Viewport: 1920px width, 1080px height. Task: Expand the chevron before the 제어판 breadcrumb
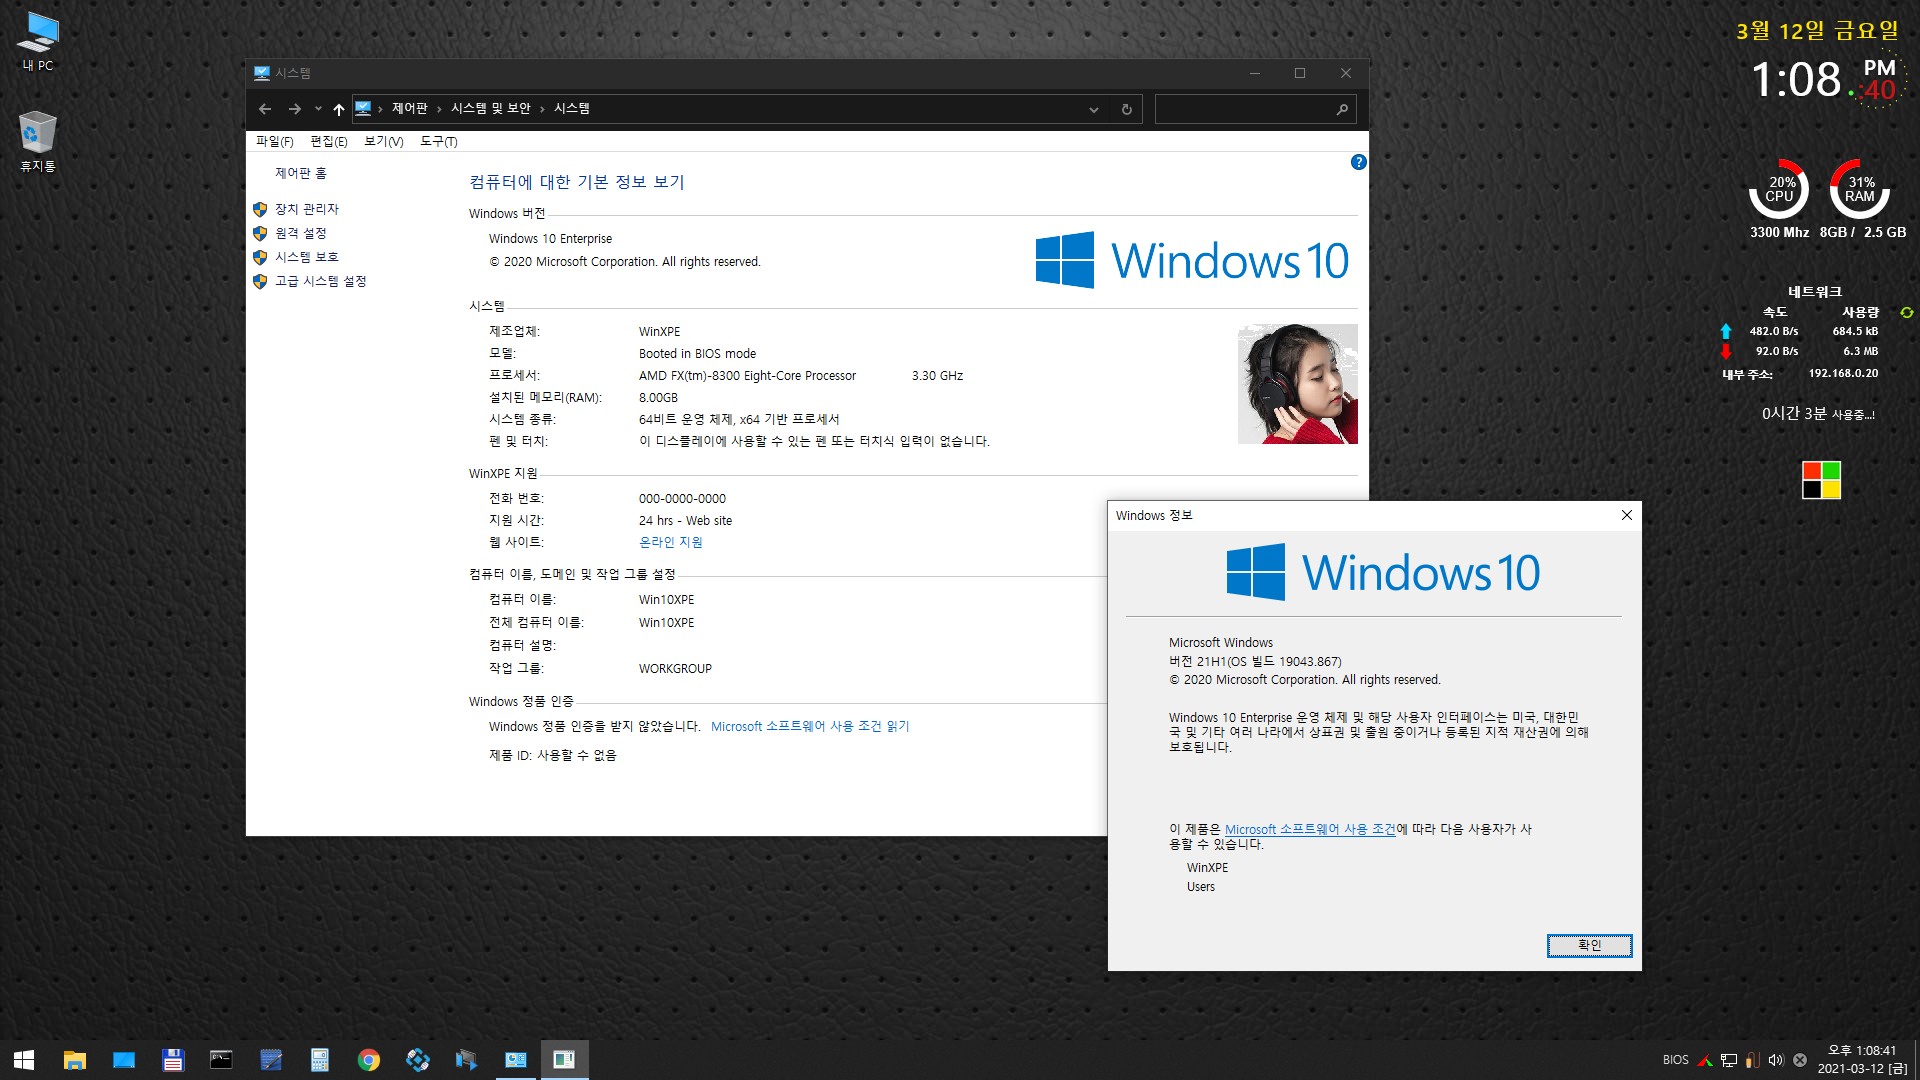click(380, 109)
